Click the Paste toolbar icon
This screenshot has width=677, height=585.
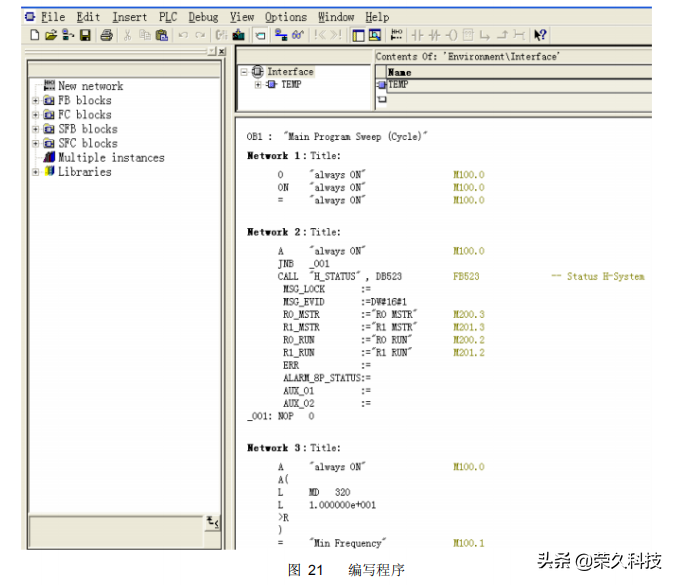point(162,35)
